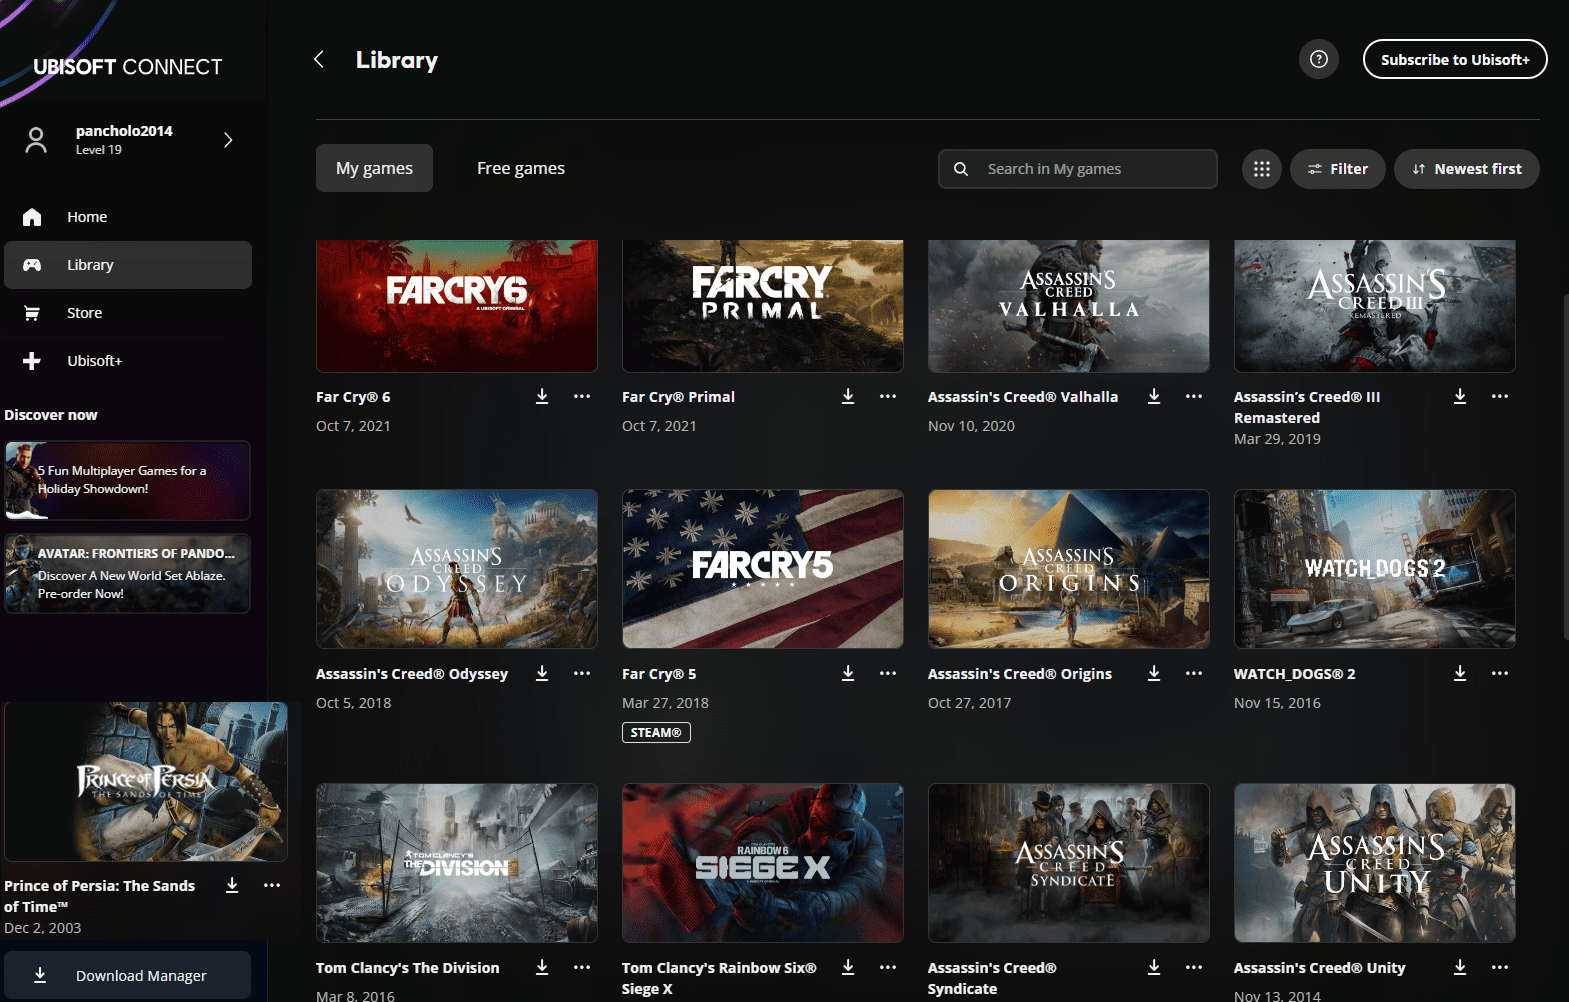Download WATCH_DOGS 2 via download icon
Image resolution: width=1569 pixels, height=1002 pixels.
[1460, 673]
